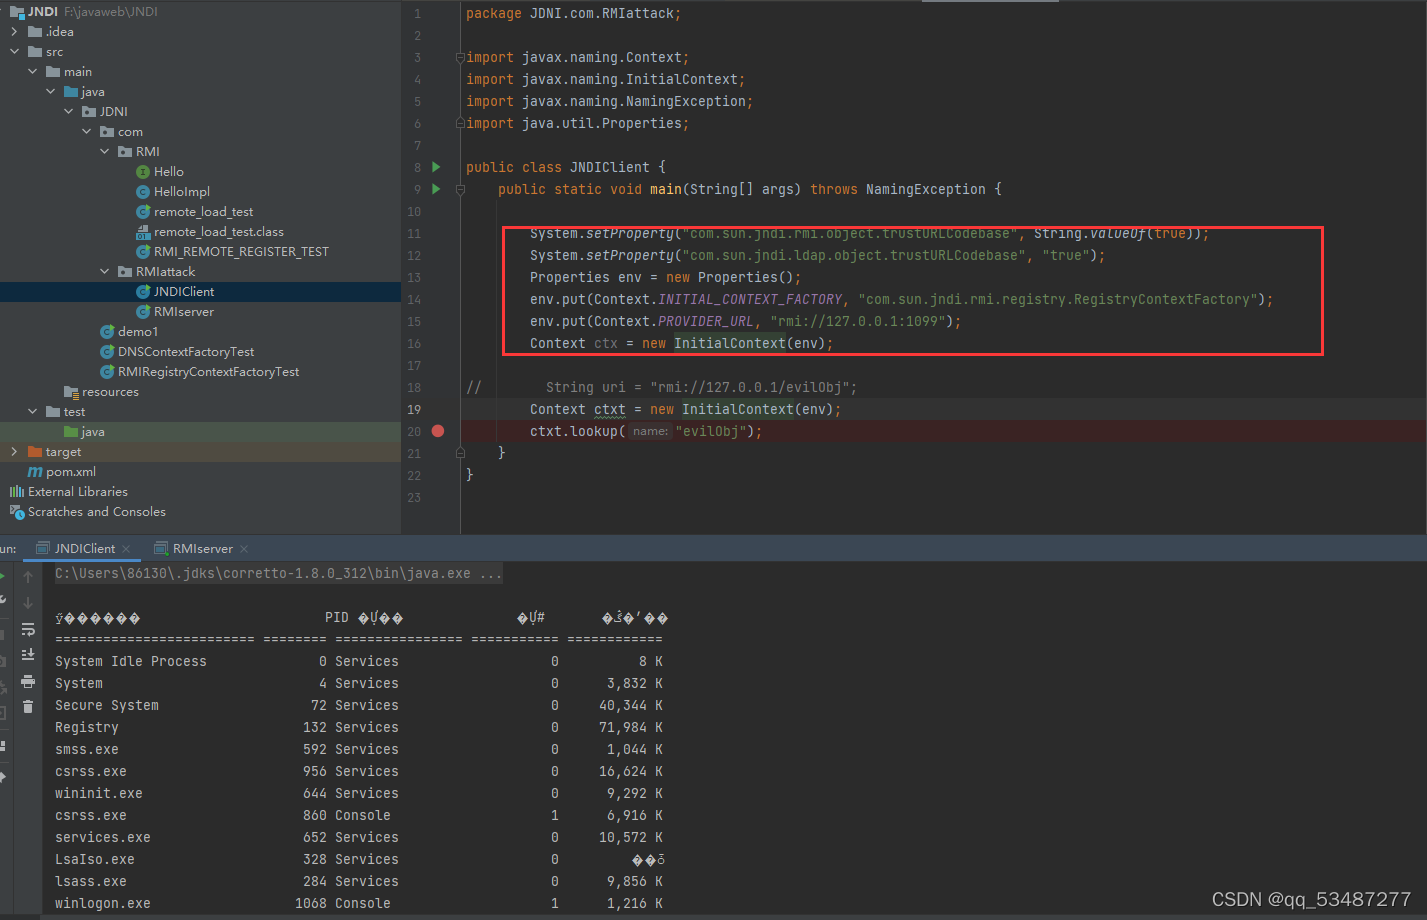Viewport: 1427px width, 920px height.
Task: Click "Registry" console row
Action: [x=359, y=727]
